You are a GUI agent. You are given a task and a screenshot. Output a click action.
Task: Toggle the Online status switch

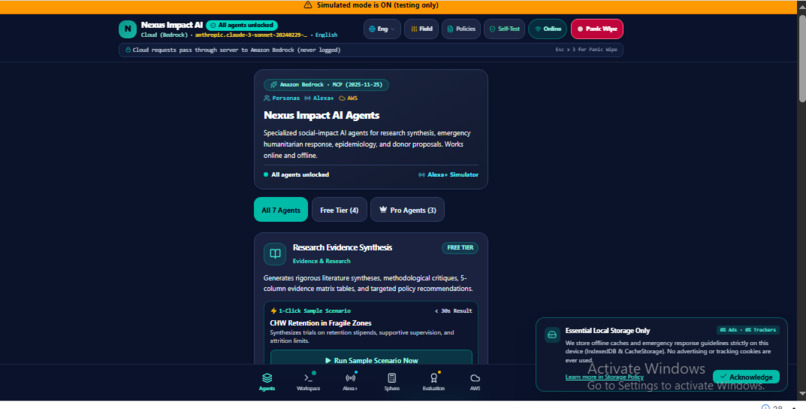point(547,29)
